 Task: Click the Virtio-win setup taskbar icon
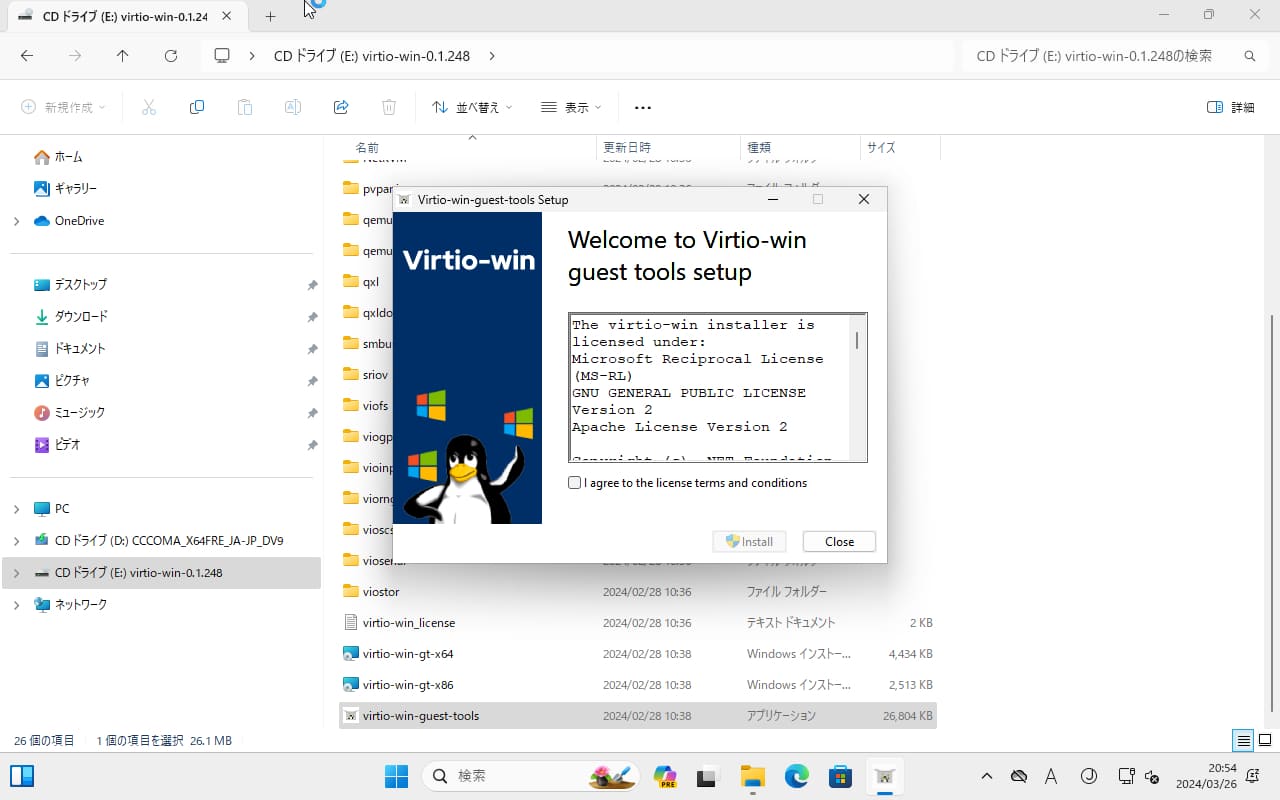coord(884,776)
